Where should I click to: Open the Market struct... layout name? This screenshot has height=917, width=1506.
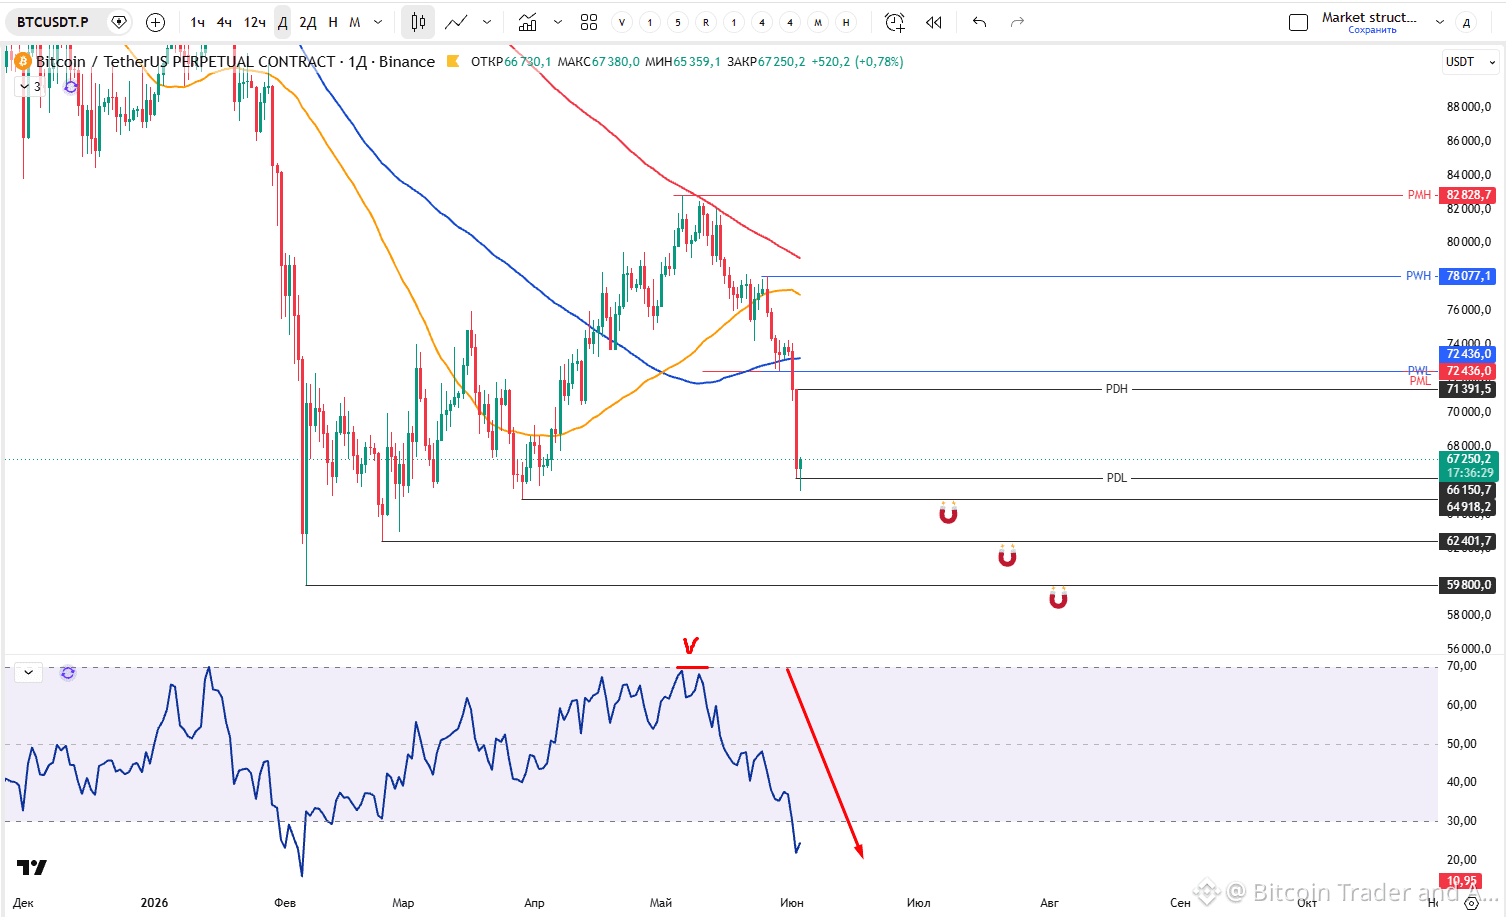pos(1369,17)
